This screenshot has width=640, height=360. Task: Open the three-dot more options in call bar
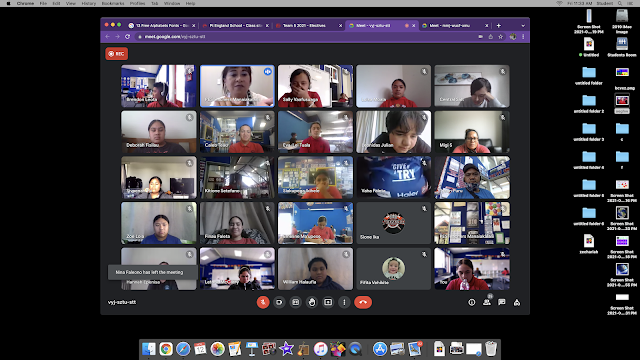click(x=344, y=302)
